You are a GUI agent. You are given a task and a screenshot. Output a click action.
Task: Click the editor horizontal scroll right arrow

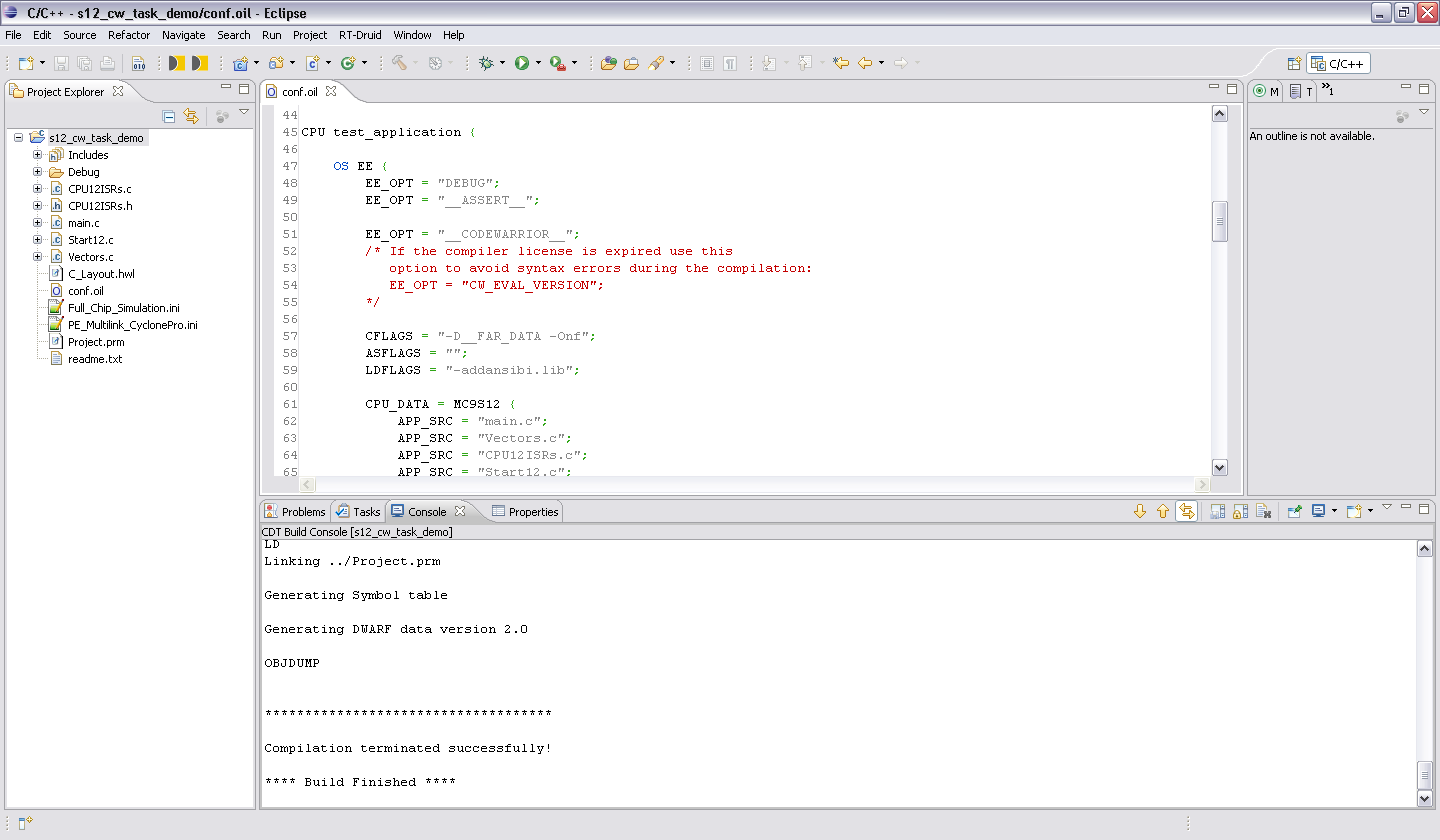point(1203,484)
